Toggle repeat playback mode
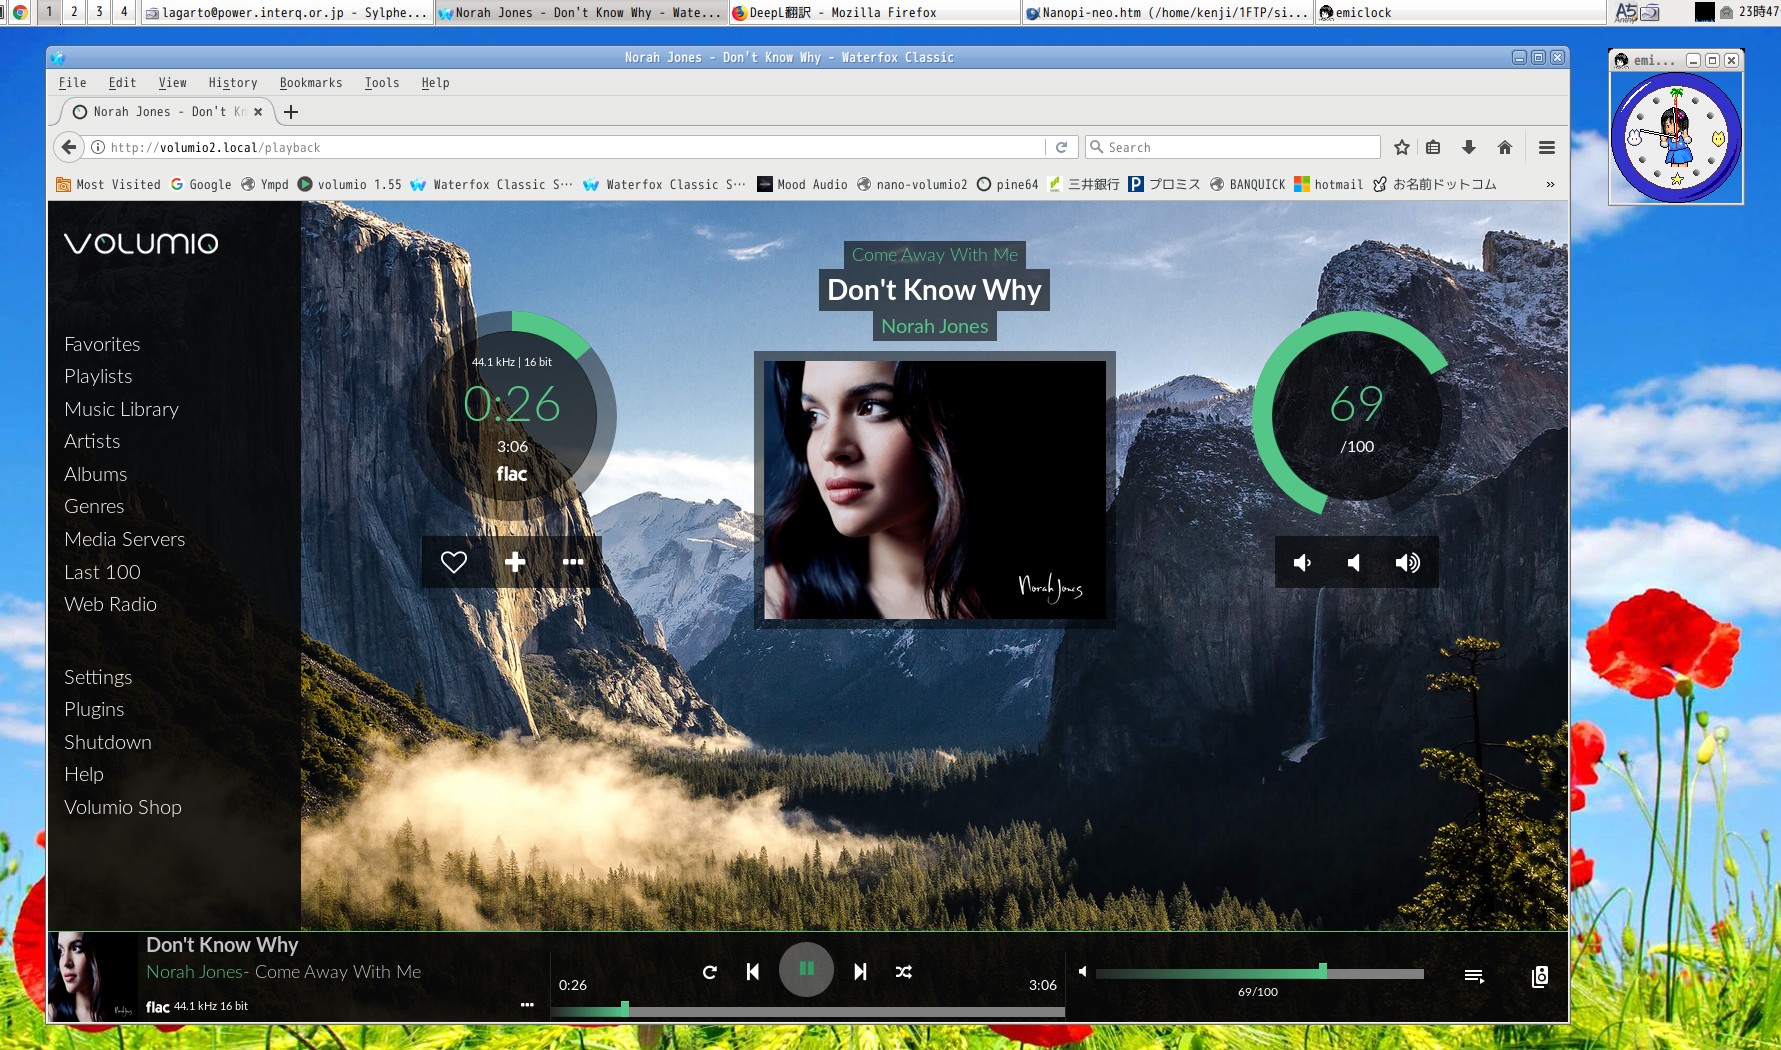 click(710, 972)
